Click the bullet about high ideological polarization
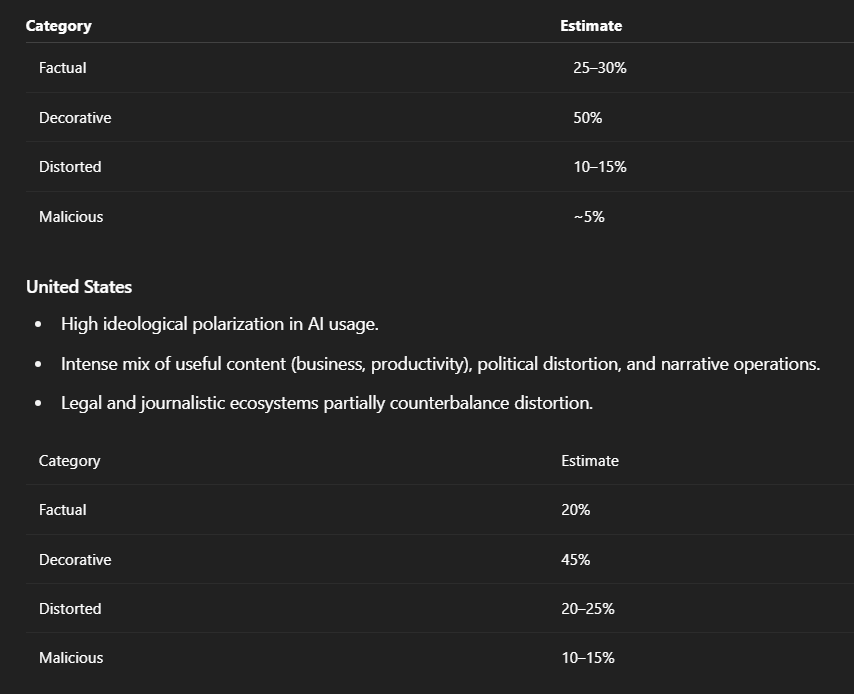Screen dimensions: 854x694 [x=220, y=324]
